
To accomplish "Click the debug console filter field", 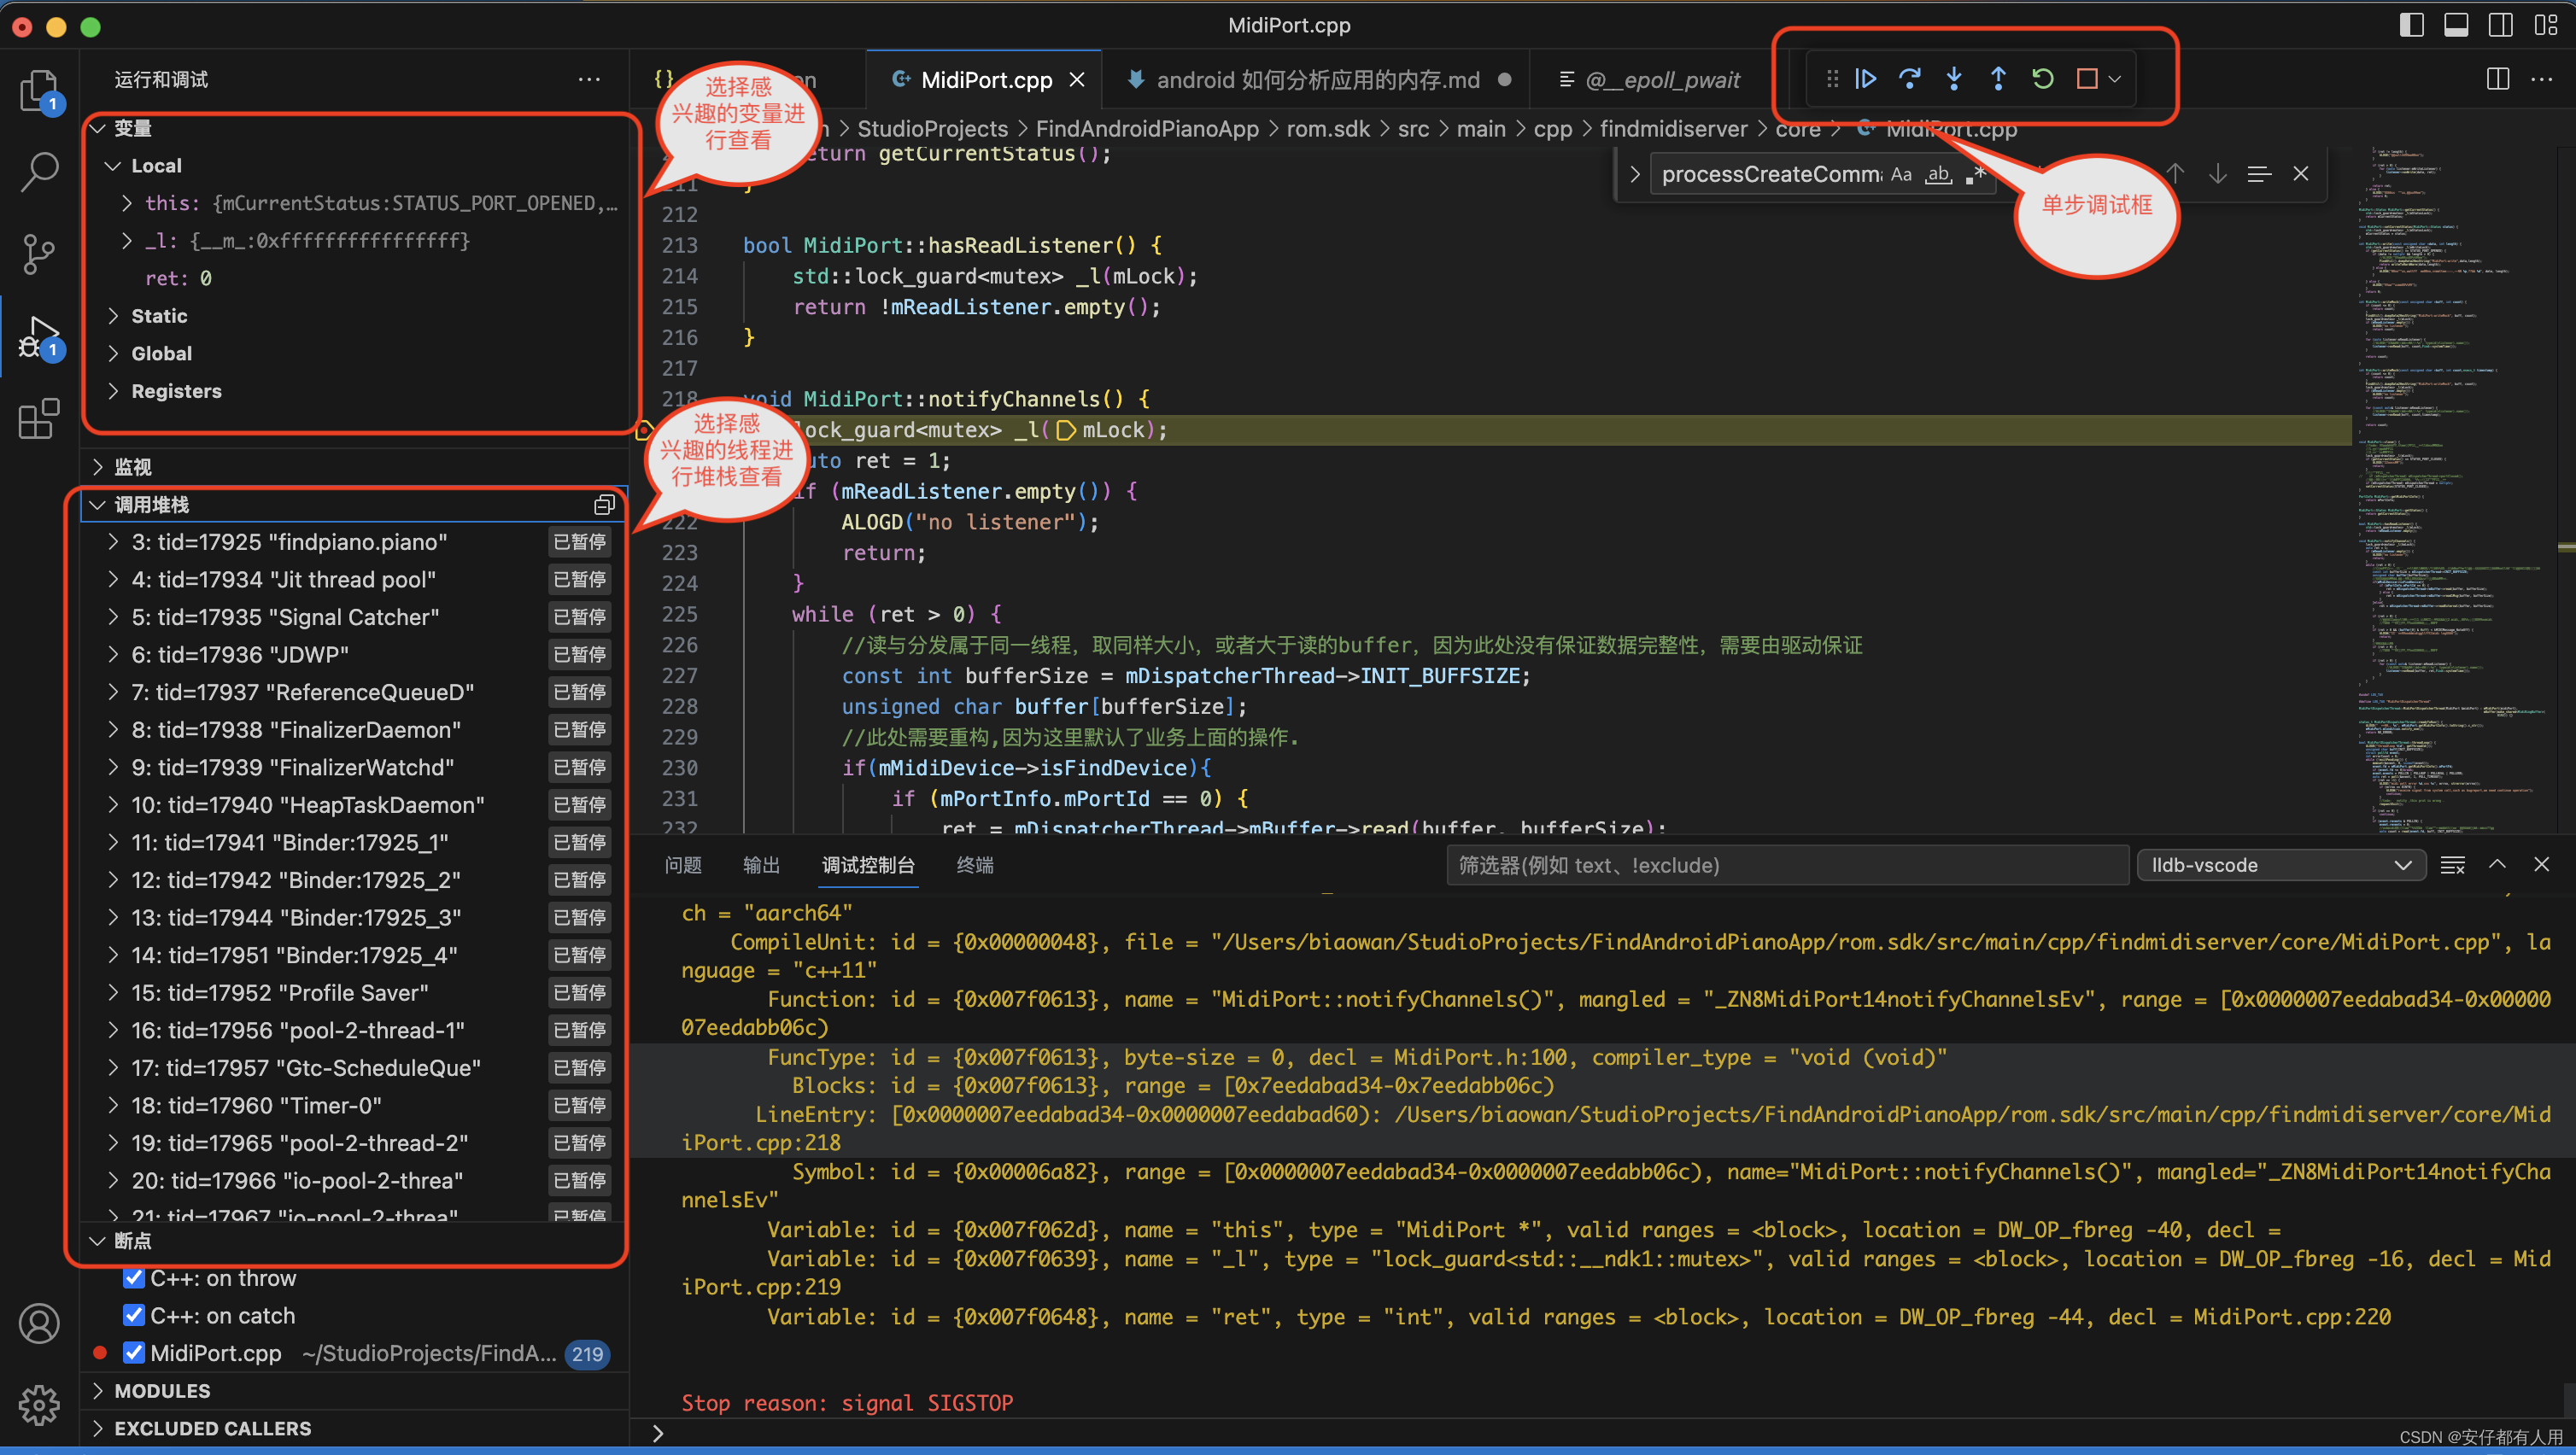I will (1787, 865).
